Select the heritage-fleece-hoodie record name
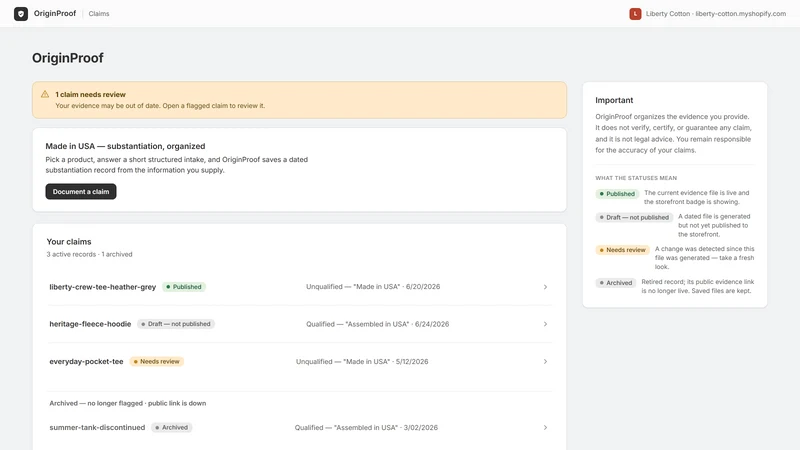 click(x=90, y=324)
